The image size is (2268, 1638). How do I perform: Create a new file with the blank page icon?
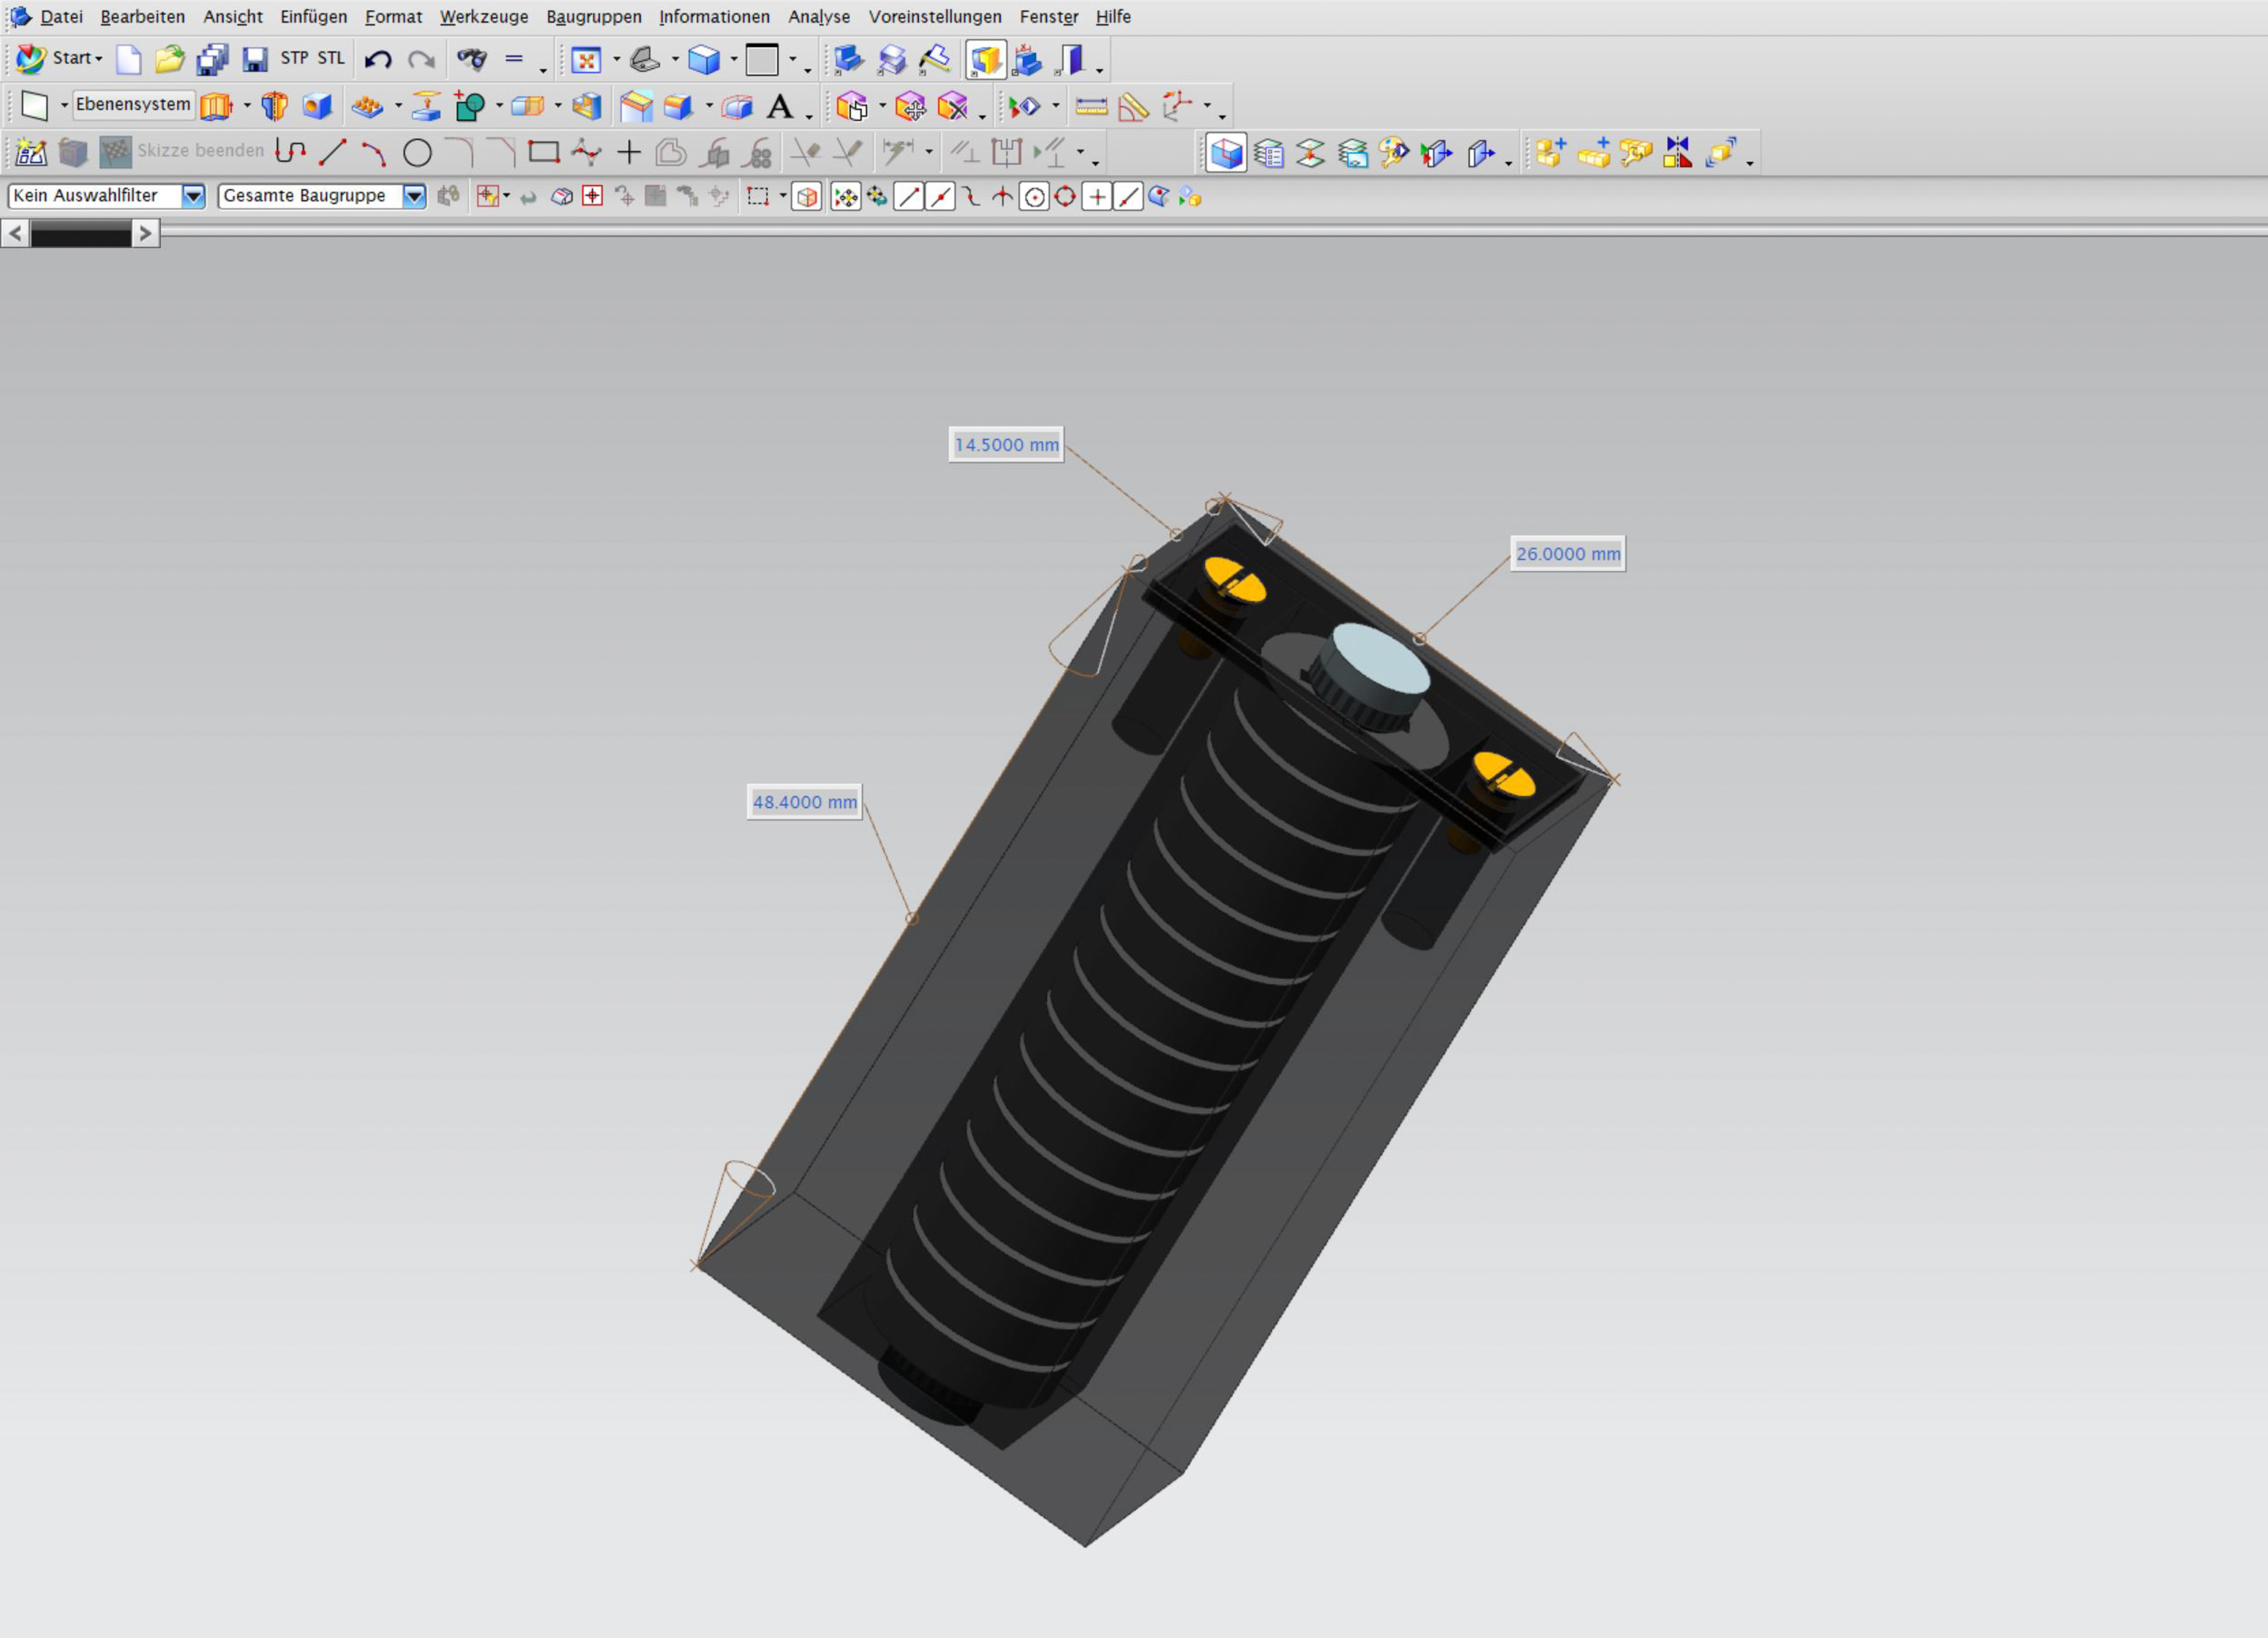coord(128,59)
